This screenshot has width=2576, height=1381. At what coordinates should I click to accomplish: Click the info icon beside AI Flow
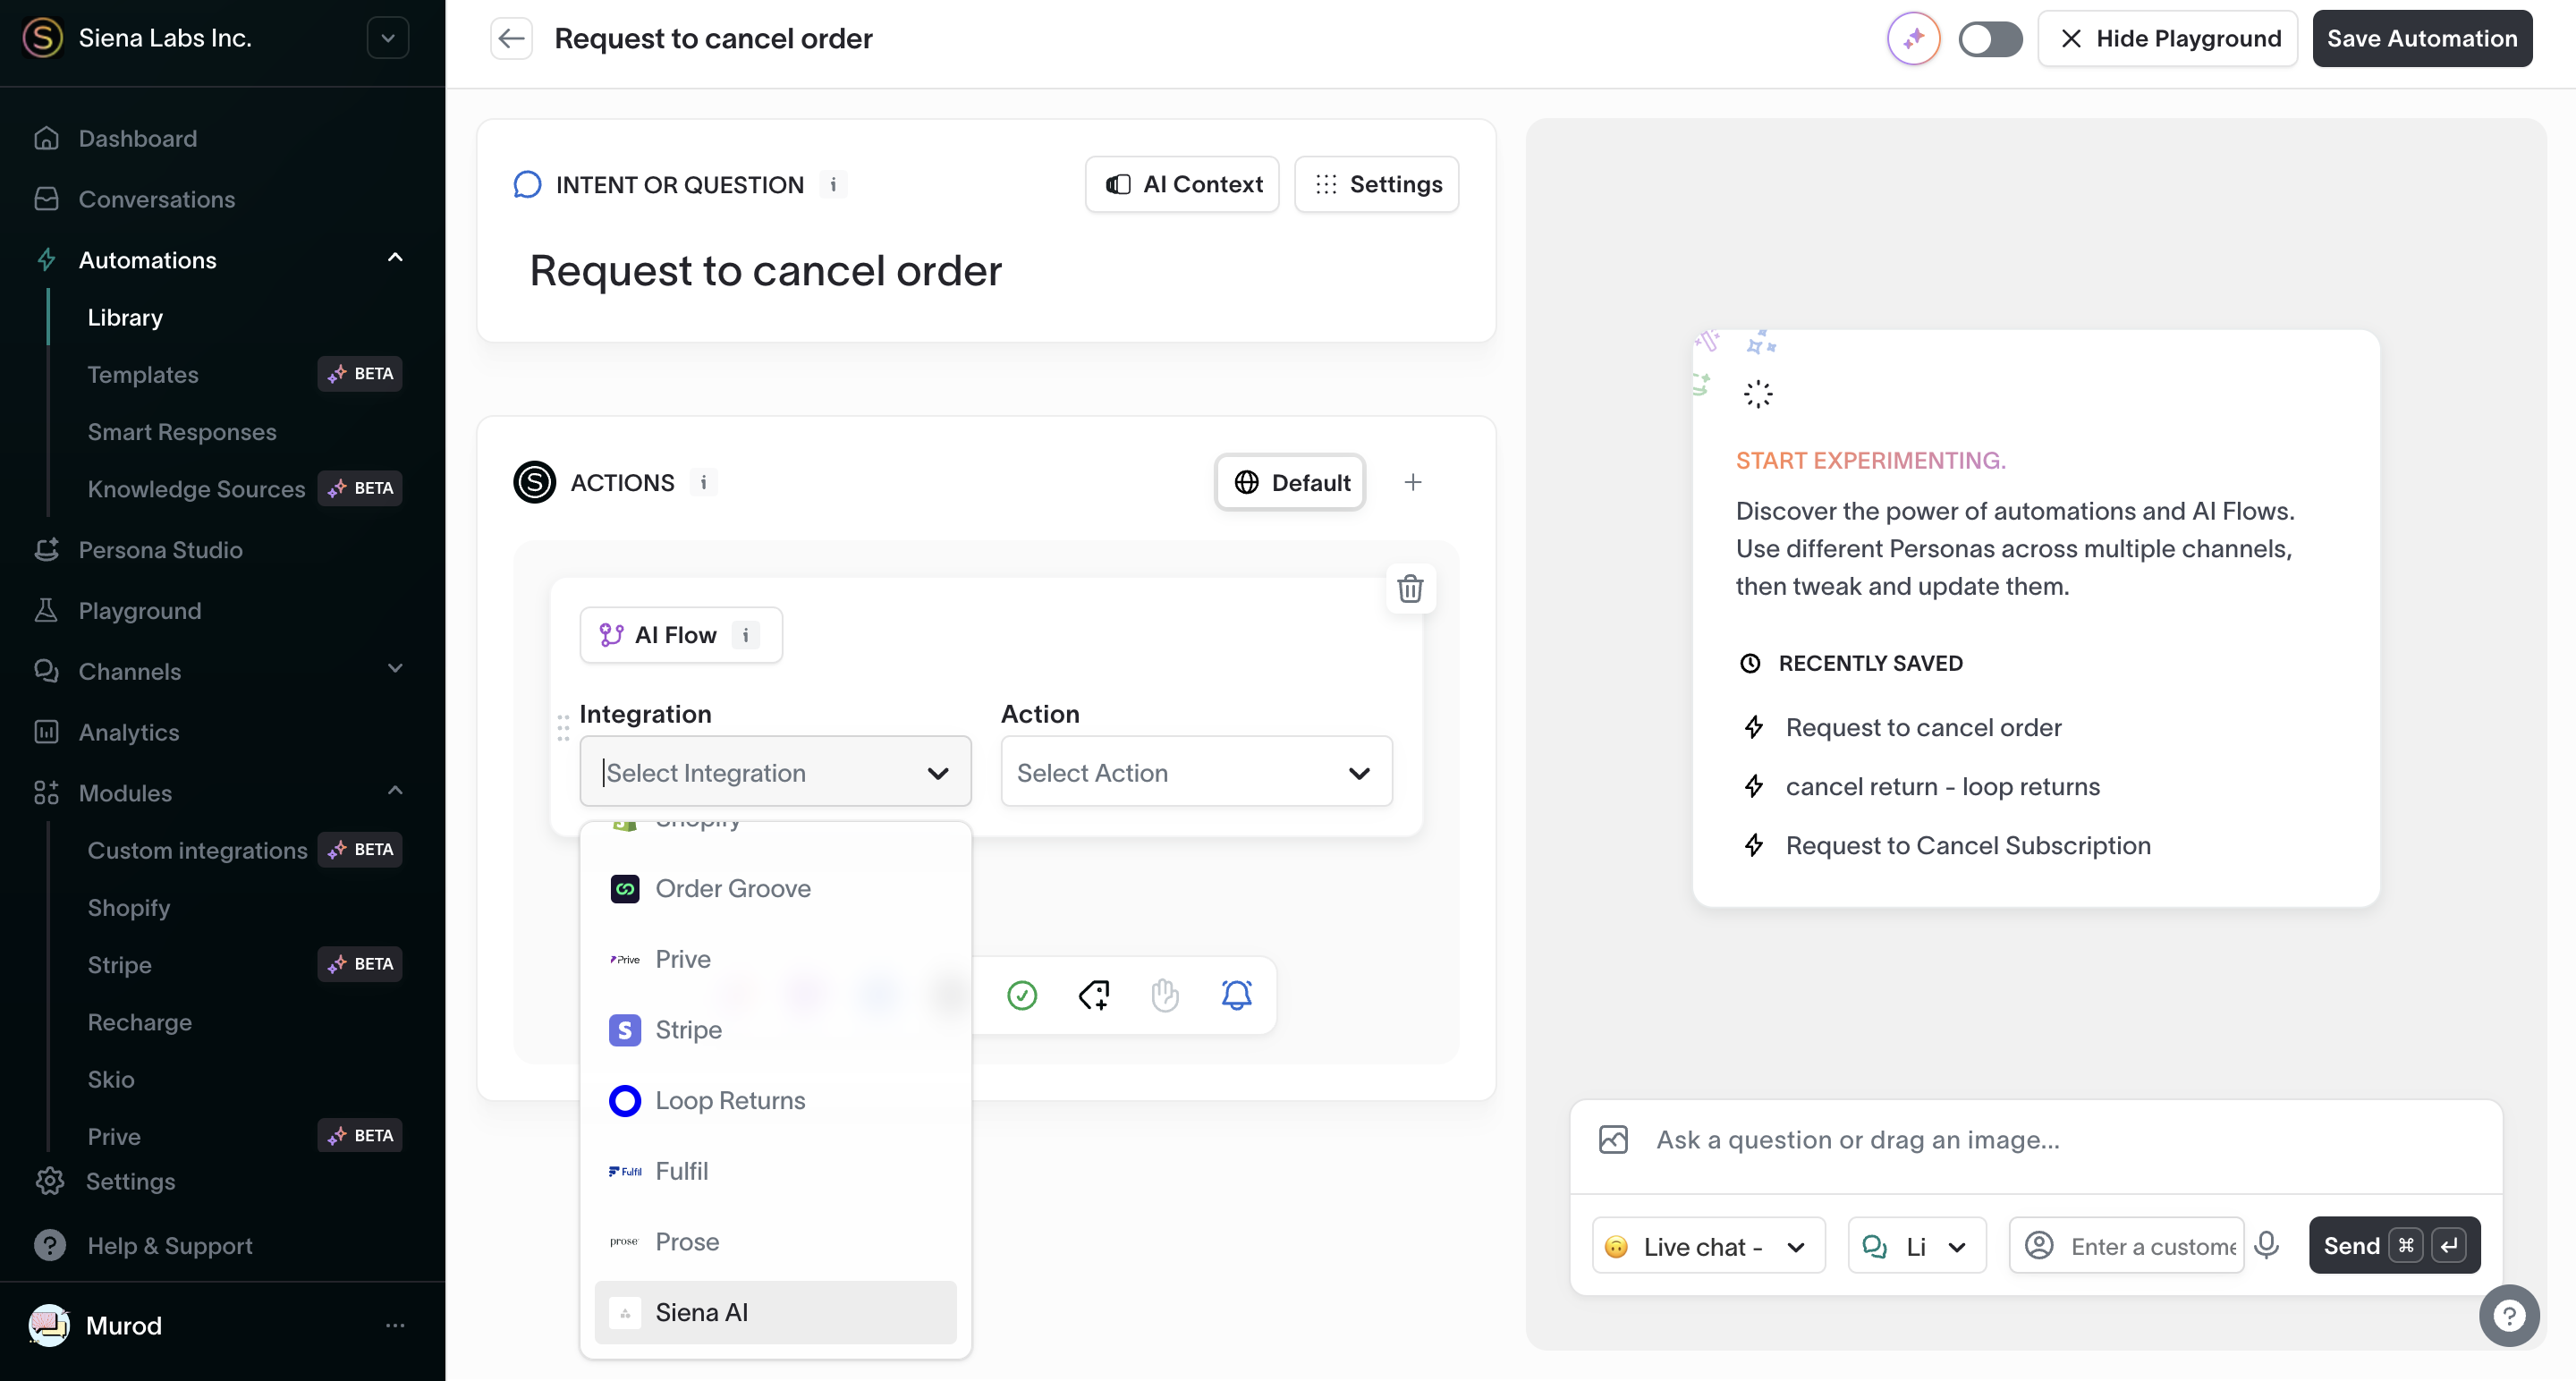745,635
